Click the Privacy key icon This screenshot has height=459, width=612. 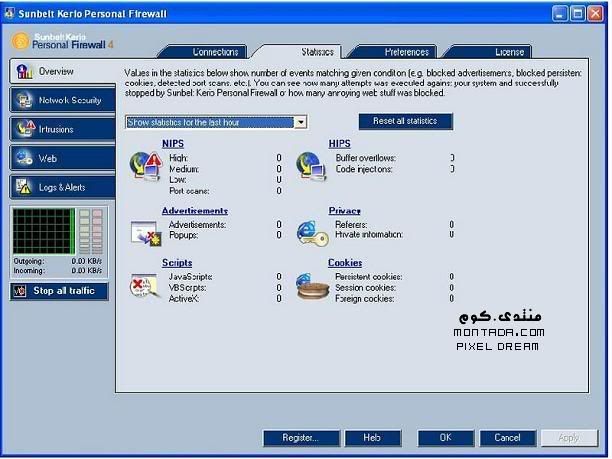coord(313,233)
